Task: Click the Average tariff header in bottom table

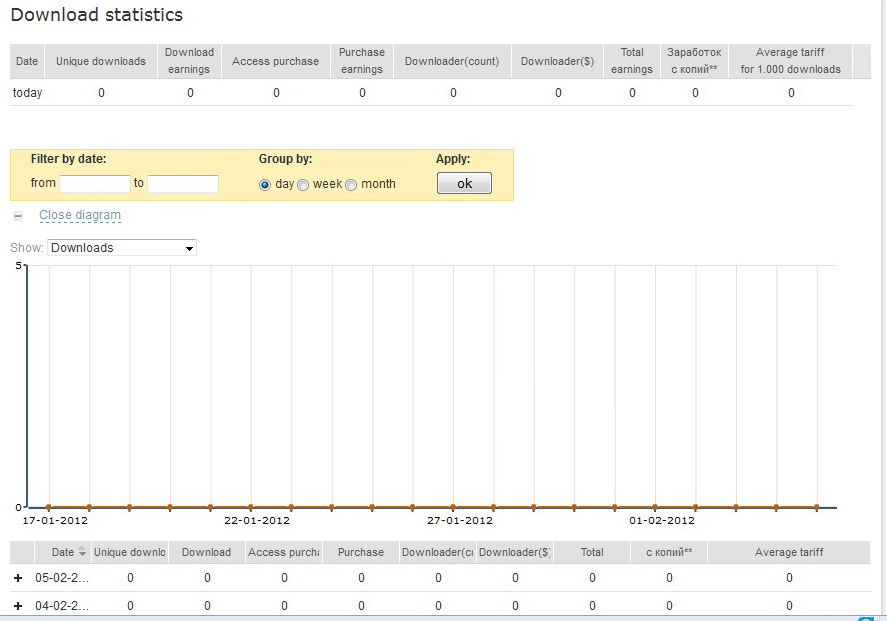Action: pyautogui.click(x=789, y=552)
